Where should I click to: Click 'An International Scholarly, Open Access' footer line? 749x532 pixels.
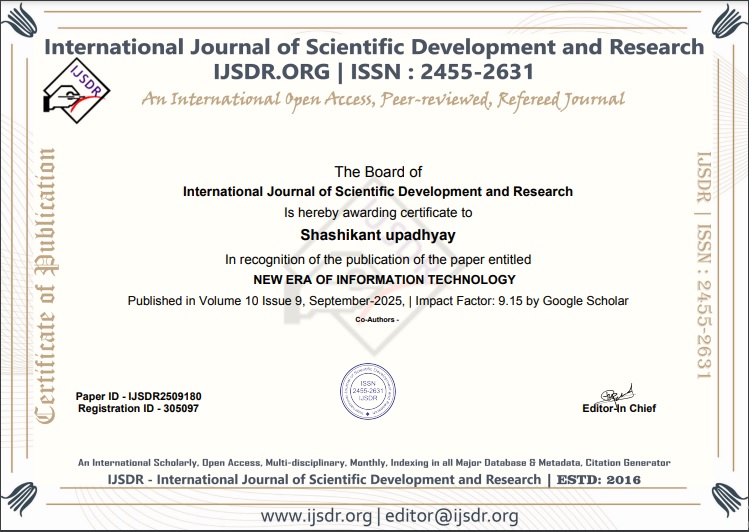(x=374, y=462)
